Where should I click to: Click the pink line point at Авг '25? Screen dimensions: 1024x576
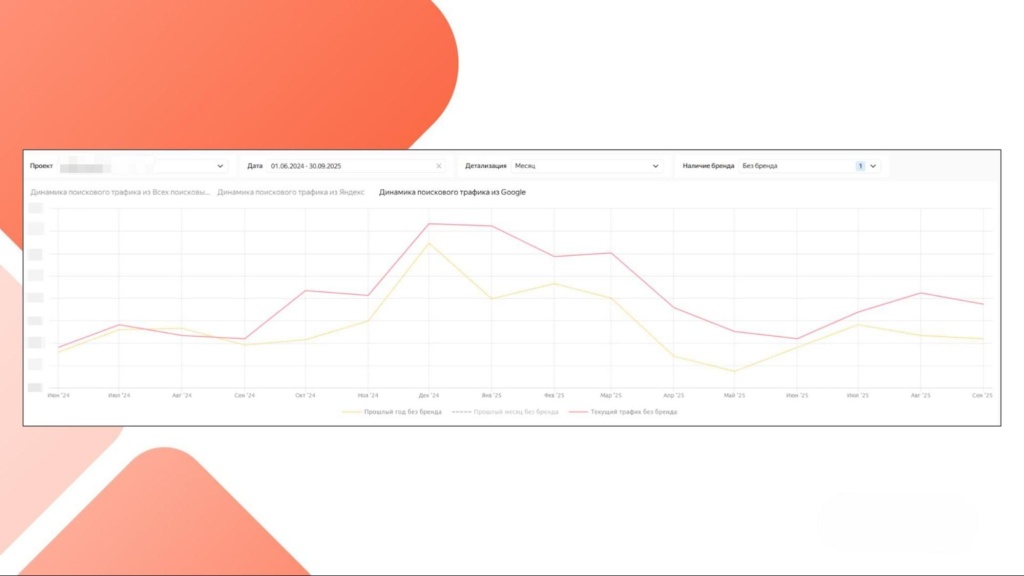[x=920, y=293]
